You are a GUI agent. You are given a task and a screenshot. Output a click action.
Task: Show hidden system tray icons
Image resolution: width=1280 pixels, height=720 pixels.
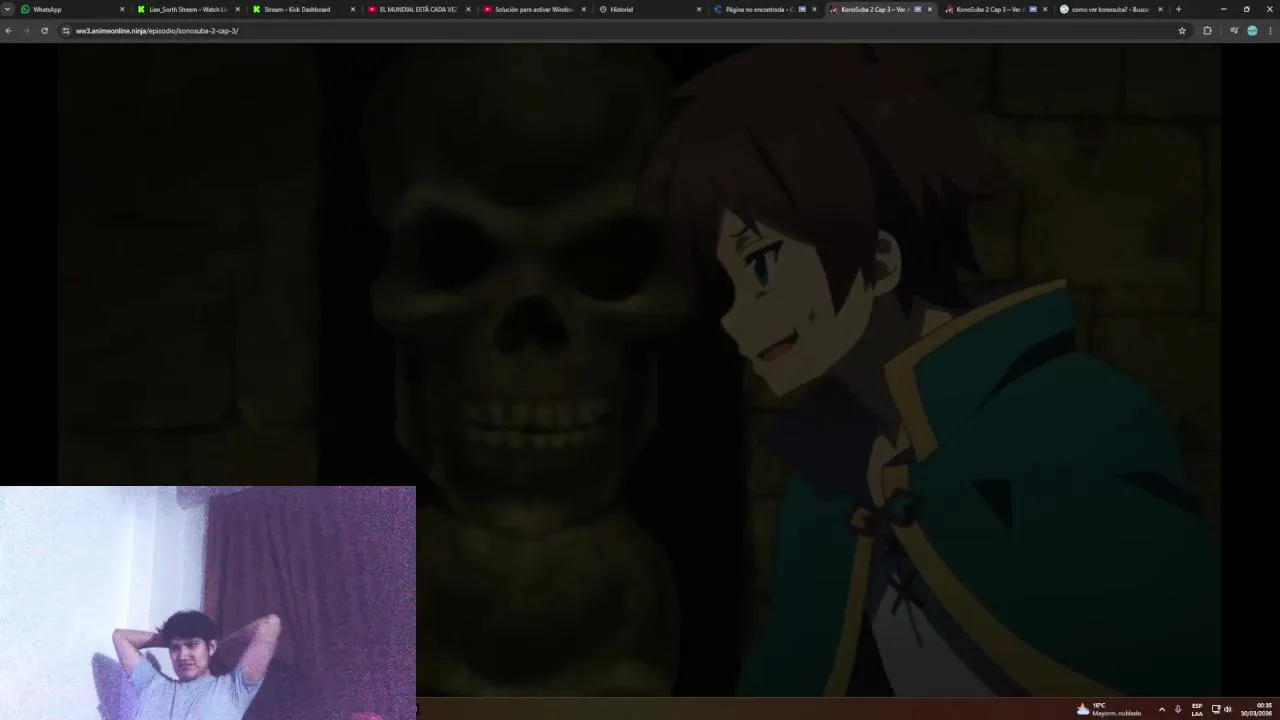(x=1161, y=709)
